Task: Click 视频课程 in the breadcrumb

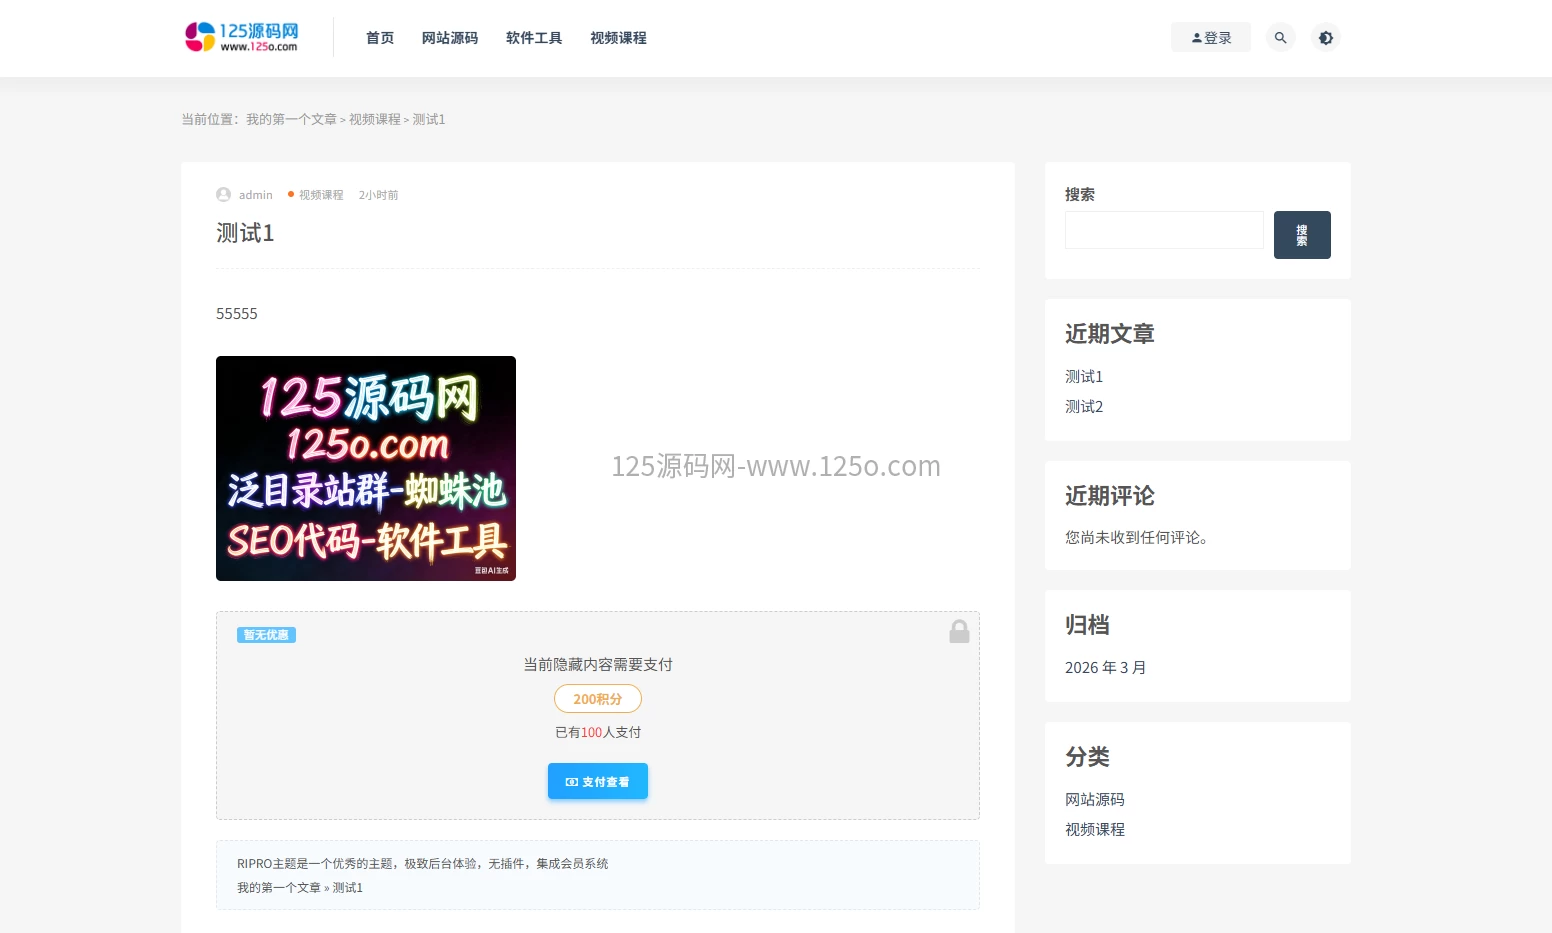Action: tap(374, 119)
